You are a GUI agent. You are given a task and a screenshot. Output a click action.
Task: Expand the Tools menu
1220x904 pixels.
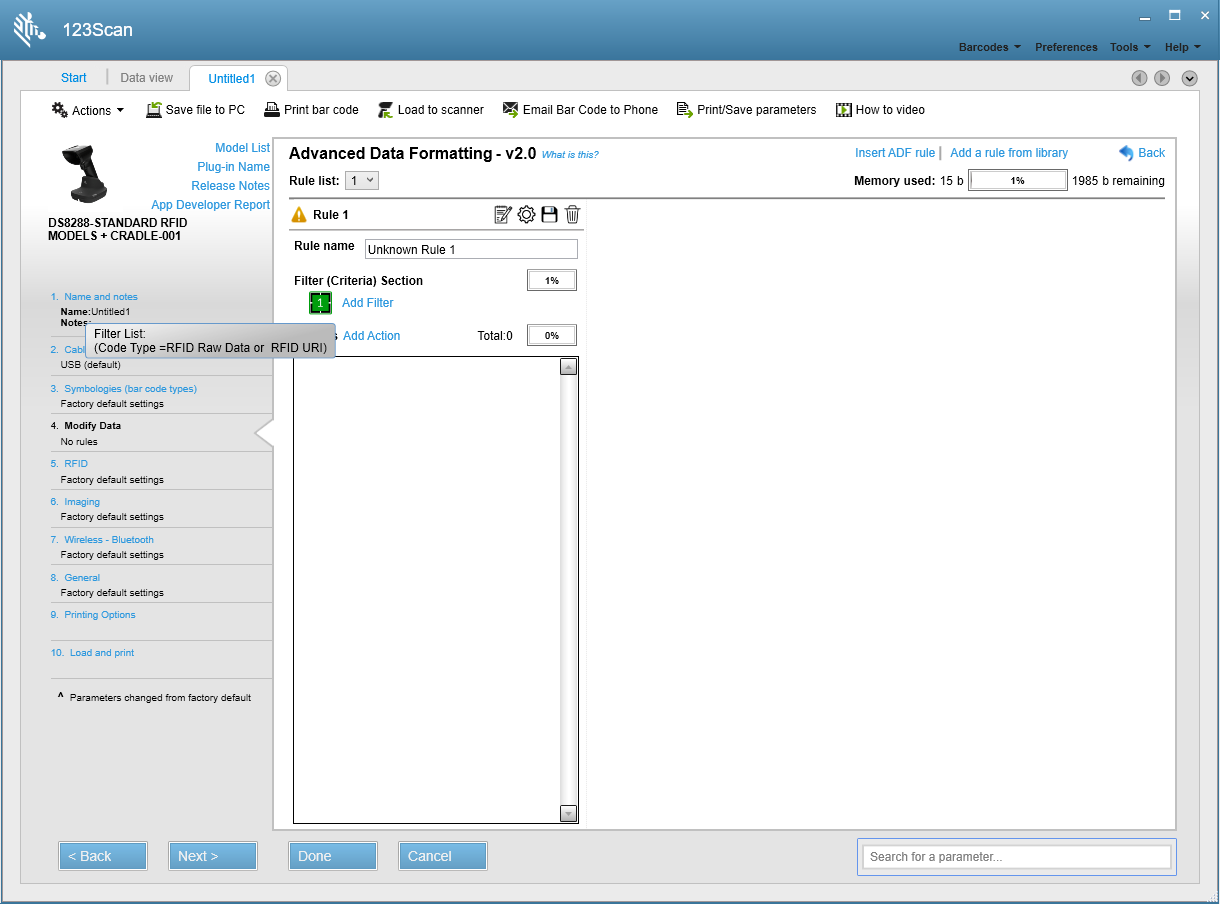tap(1130, 47)
